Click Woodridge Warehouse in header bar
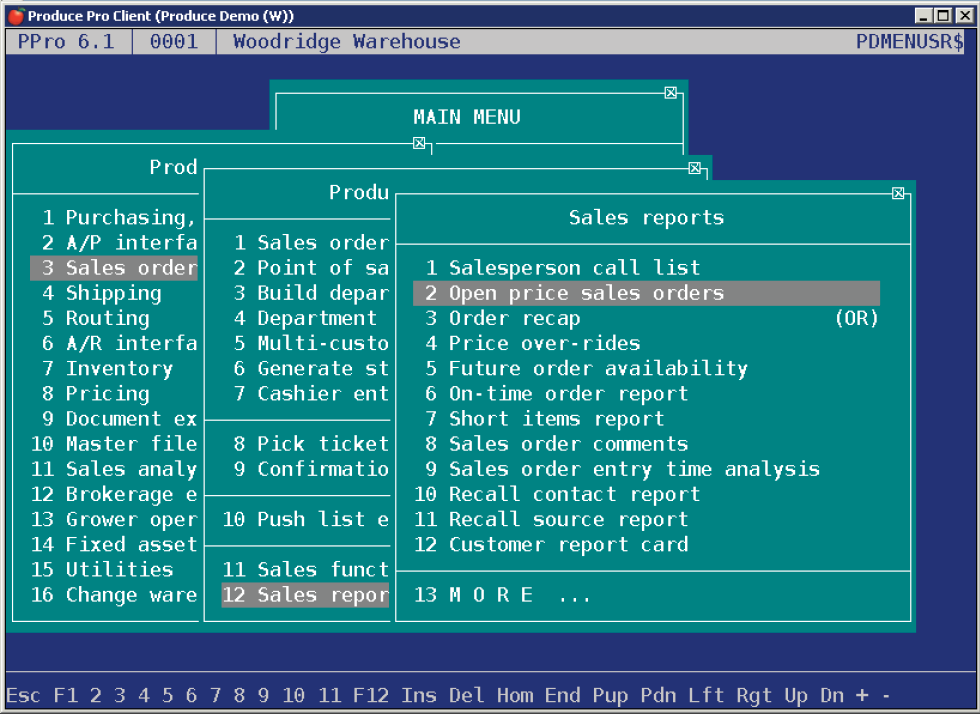Screen dimensions: 980x714 click(x=346, y=42)
